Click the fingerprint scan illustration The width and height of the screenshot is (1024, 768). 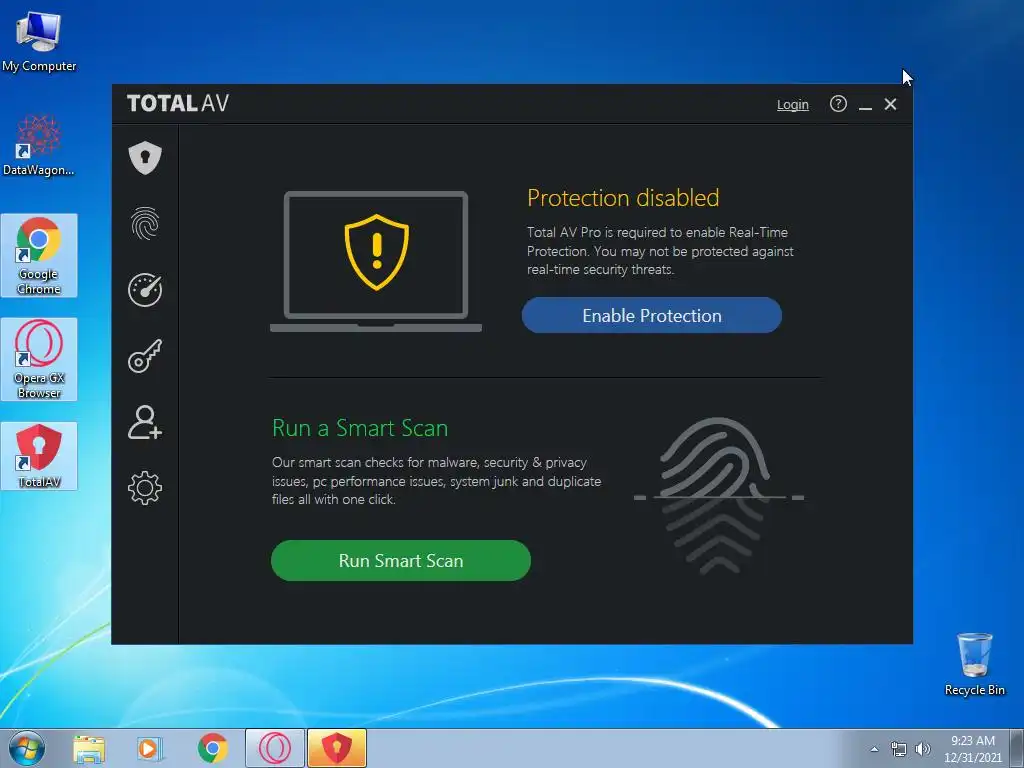pyautogui.click(x=718, y=496)
